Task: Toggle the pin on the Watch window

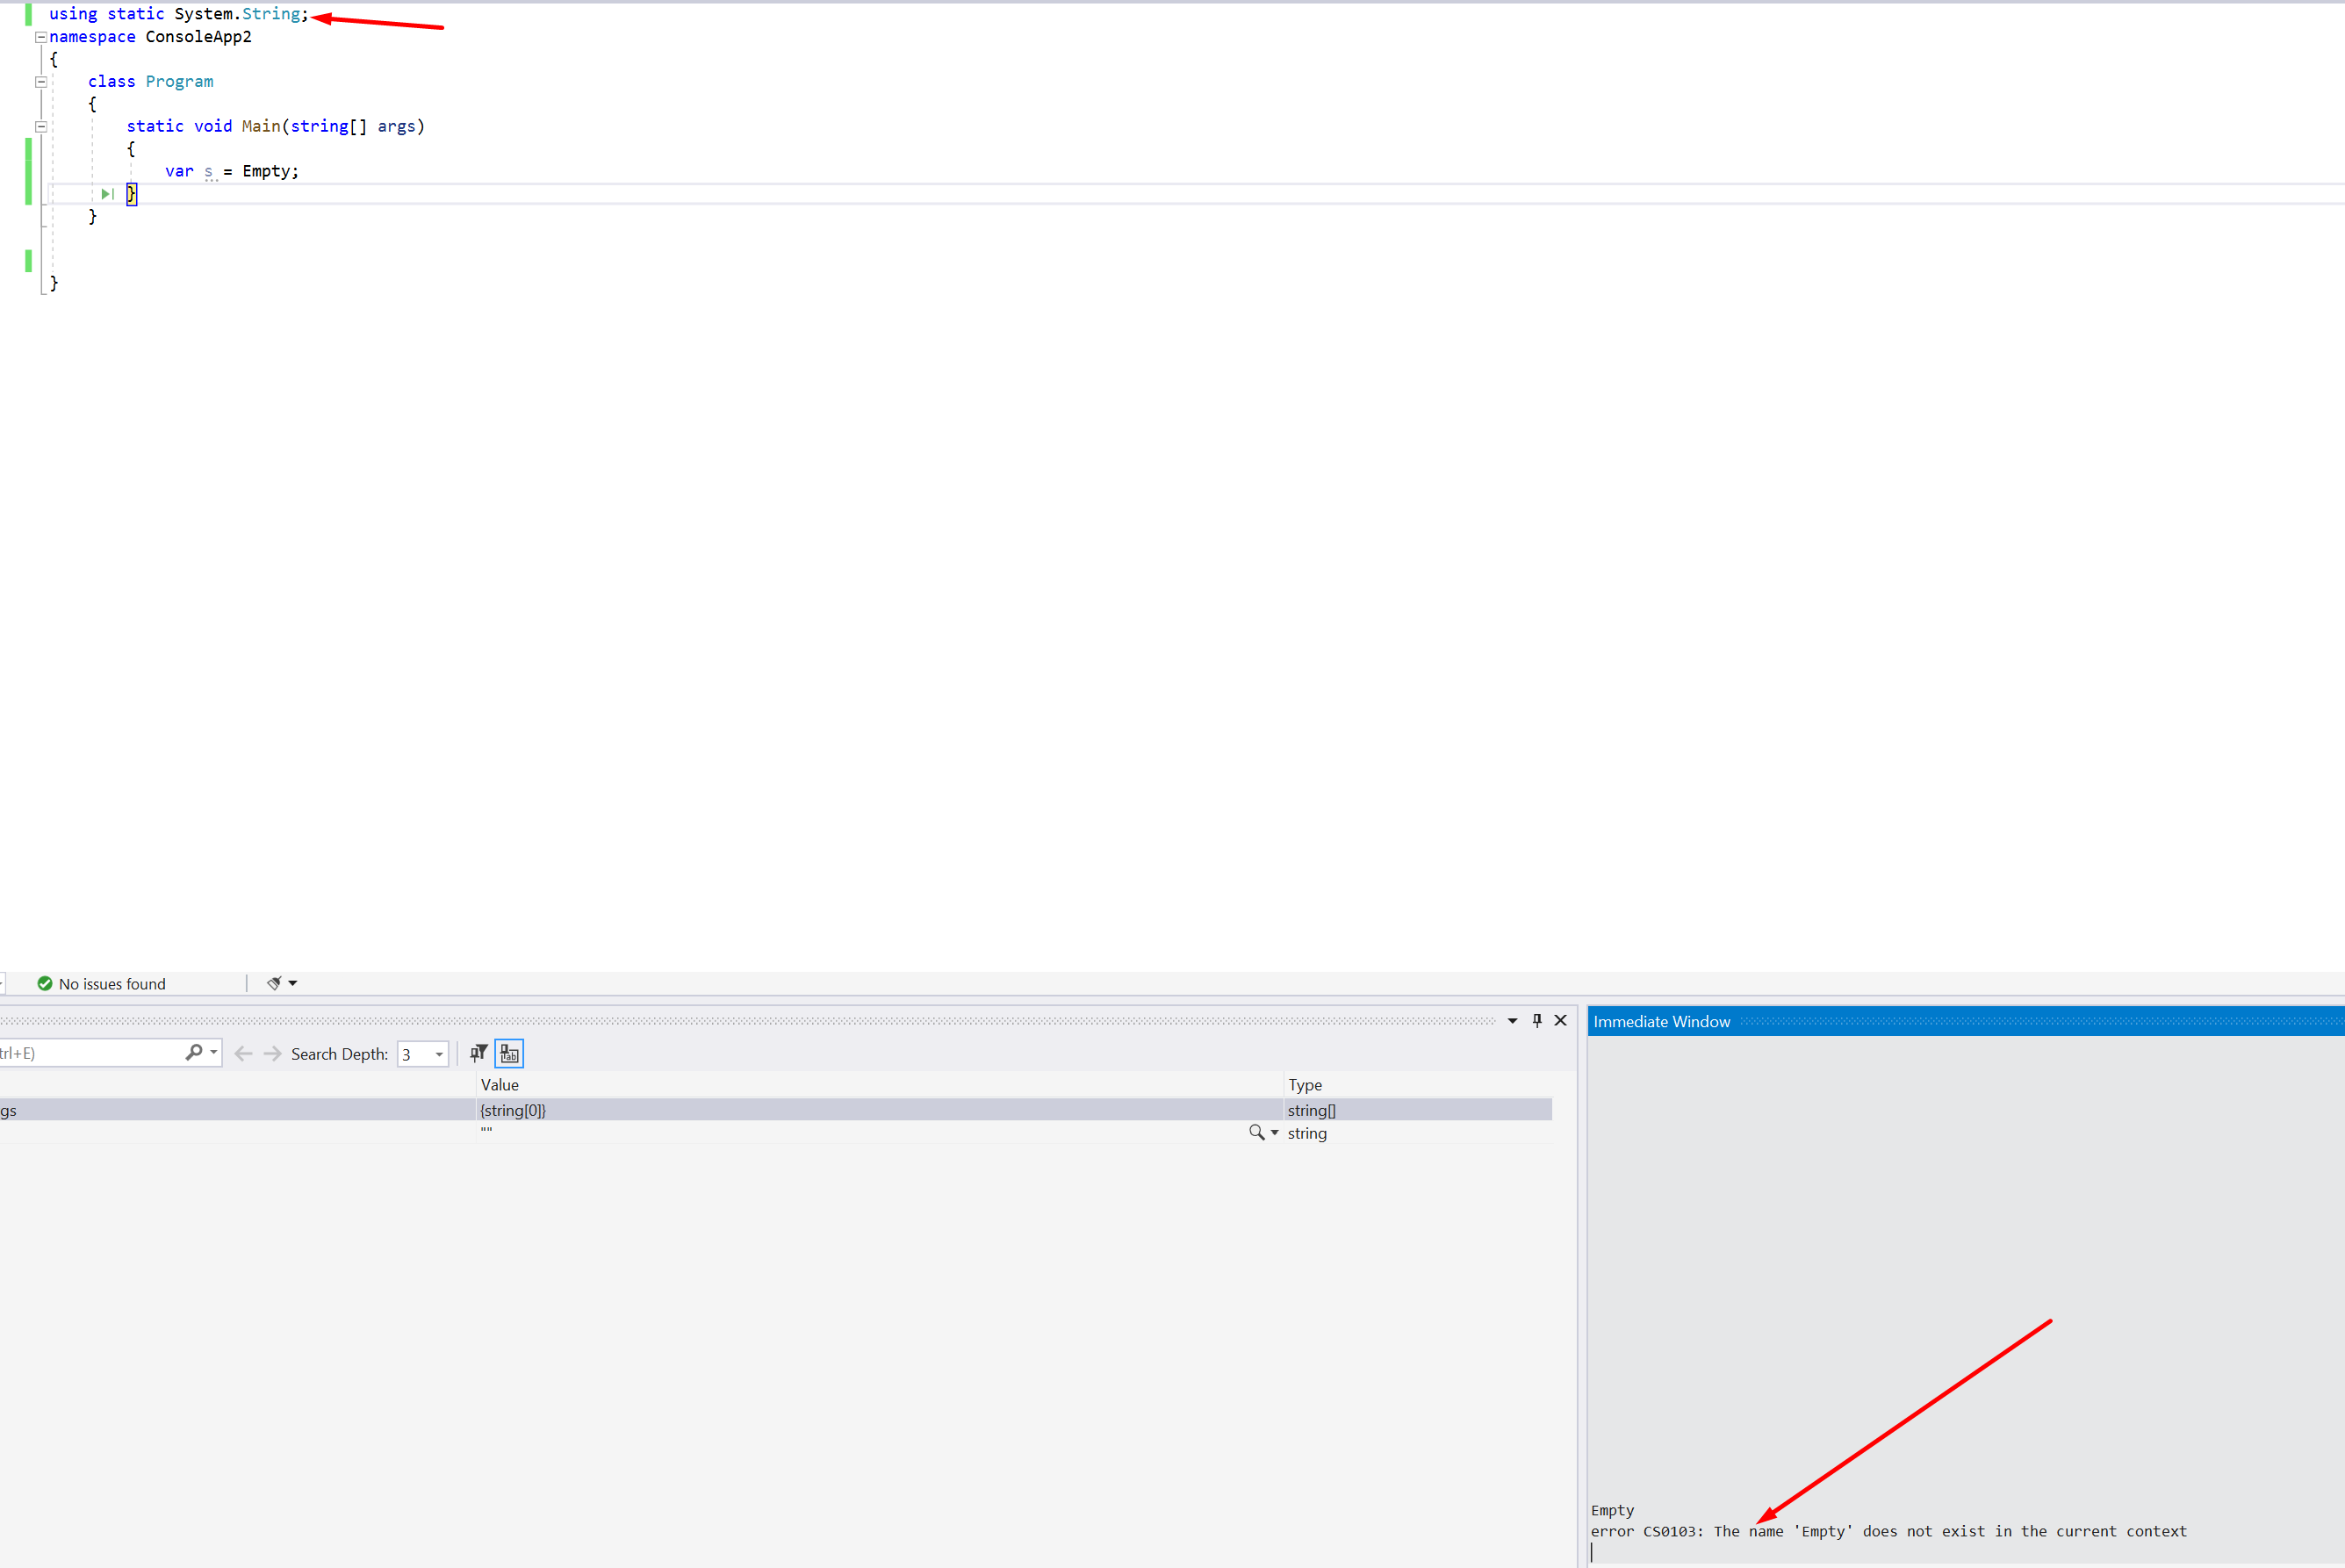Action: pos(1537,1020)
